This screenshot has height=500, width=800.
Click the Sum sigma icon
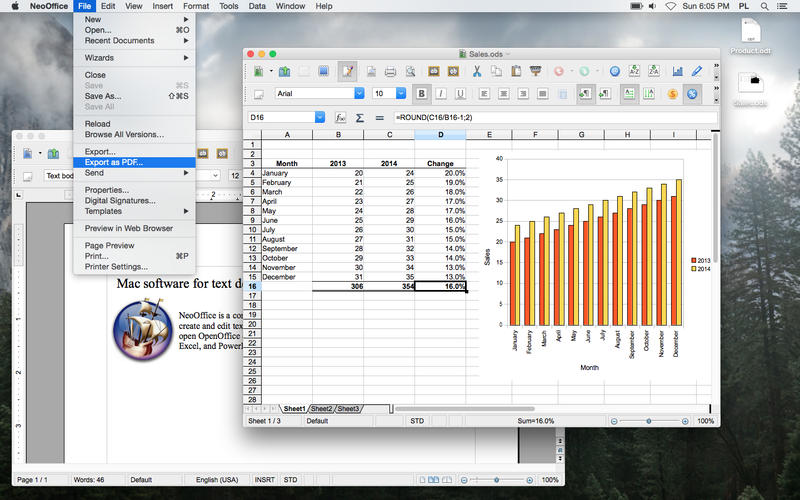359,118
